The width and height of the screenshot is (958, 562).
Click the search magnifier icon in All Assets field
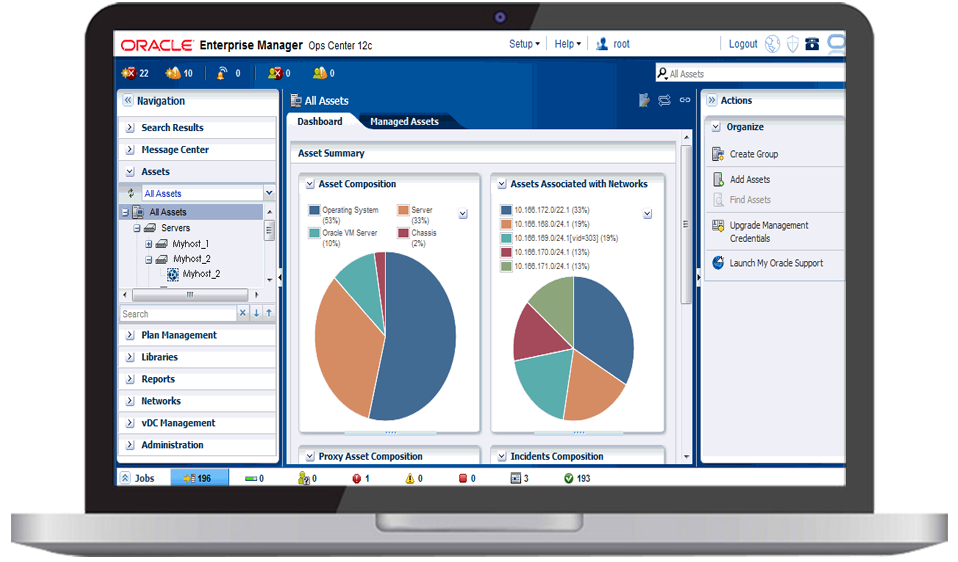pos(662,73)
